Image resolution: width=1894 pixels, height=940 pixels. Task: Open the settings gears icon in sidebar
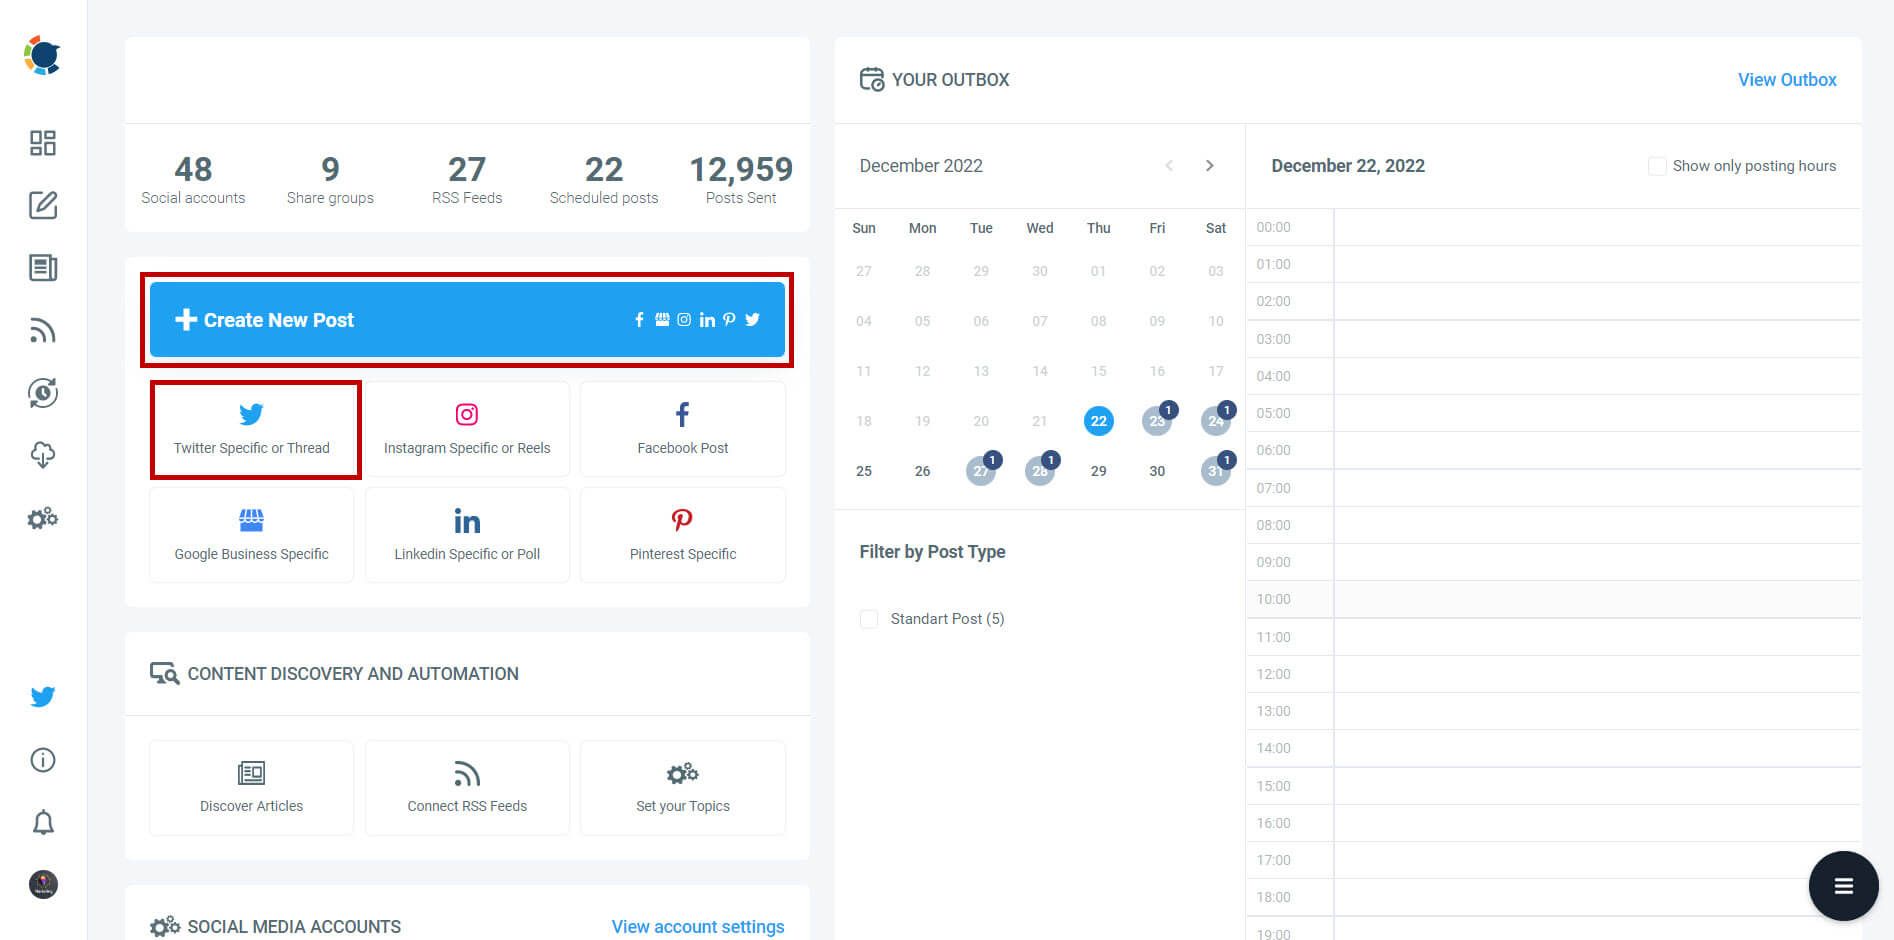(42, 518)
